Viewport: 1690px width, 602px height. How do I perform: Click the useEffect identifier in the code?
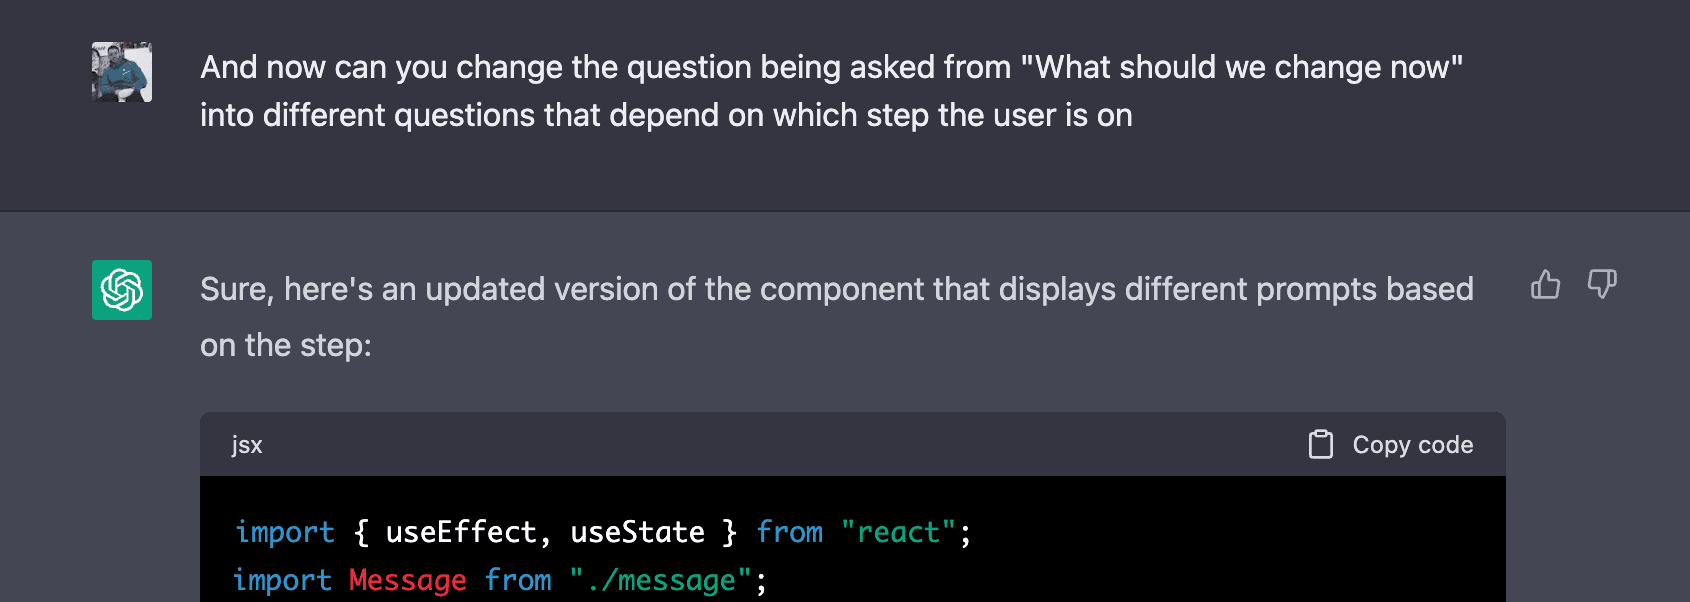pyautogui.click(x=461, y=532)
